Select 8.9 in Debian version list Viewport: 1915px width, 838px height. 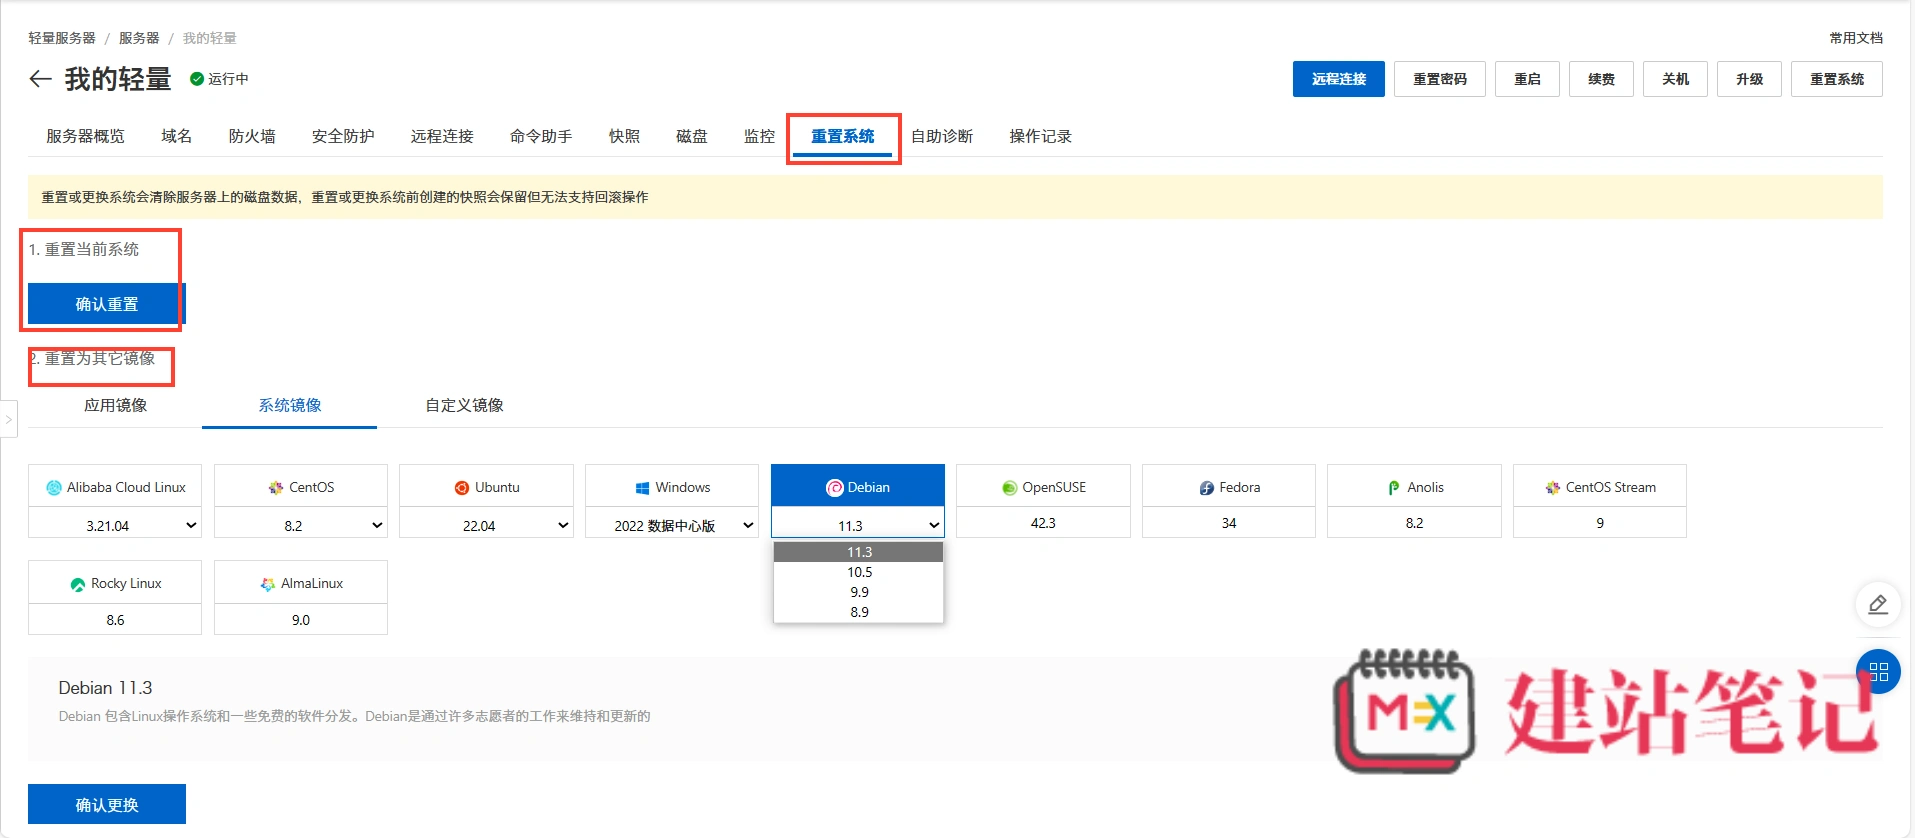pos(858,612)
